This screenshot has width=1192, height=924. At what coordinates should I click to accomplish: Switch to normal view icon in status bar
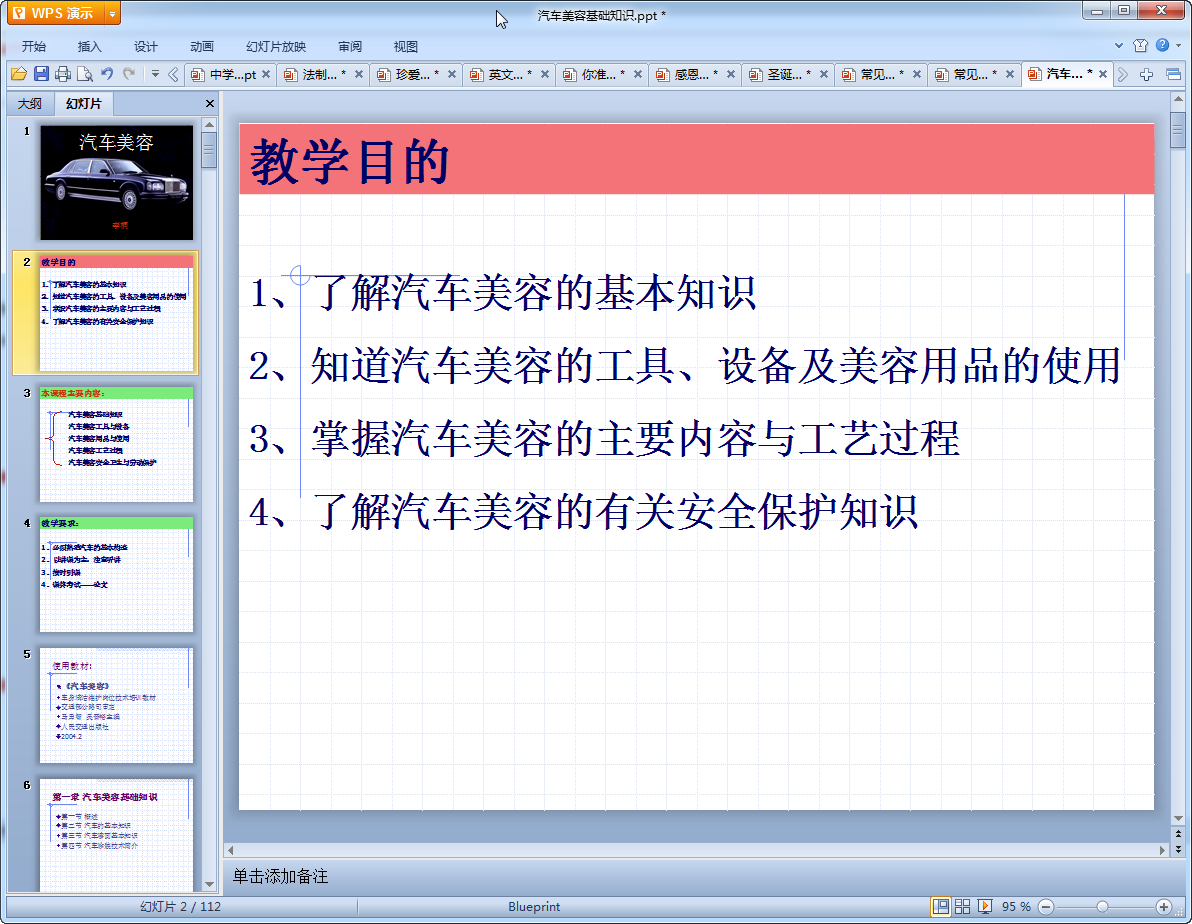point(940,907)
